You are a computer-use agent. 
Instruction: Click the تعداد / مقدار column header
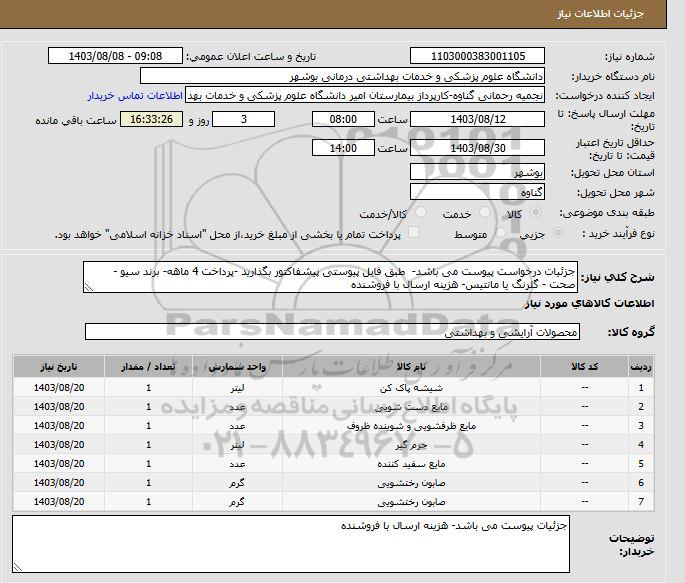pos(148,366)
